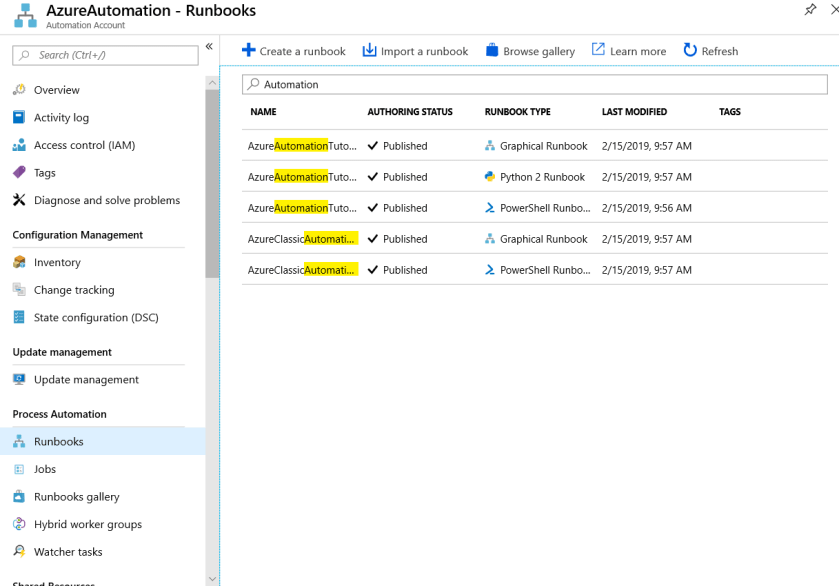Open the Update management blade
This screenshot has height=586, width=839.
[85, 379]
